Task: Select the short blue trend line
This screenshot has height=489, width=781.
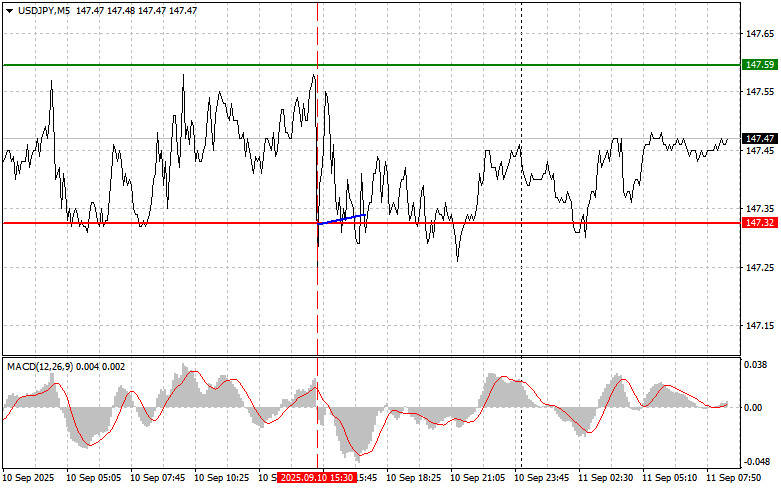Action: coord(342,218)
